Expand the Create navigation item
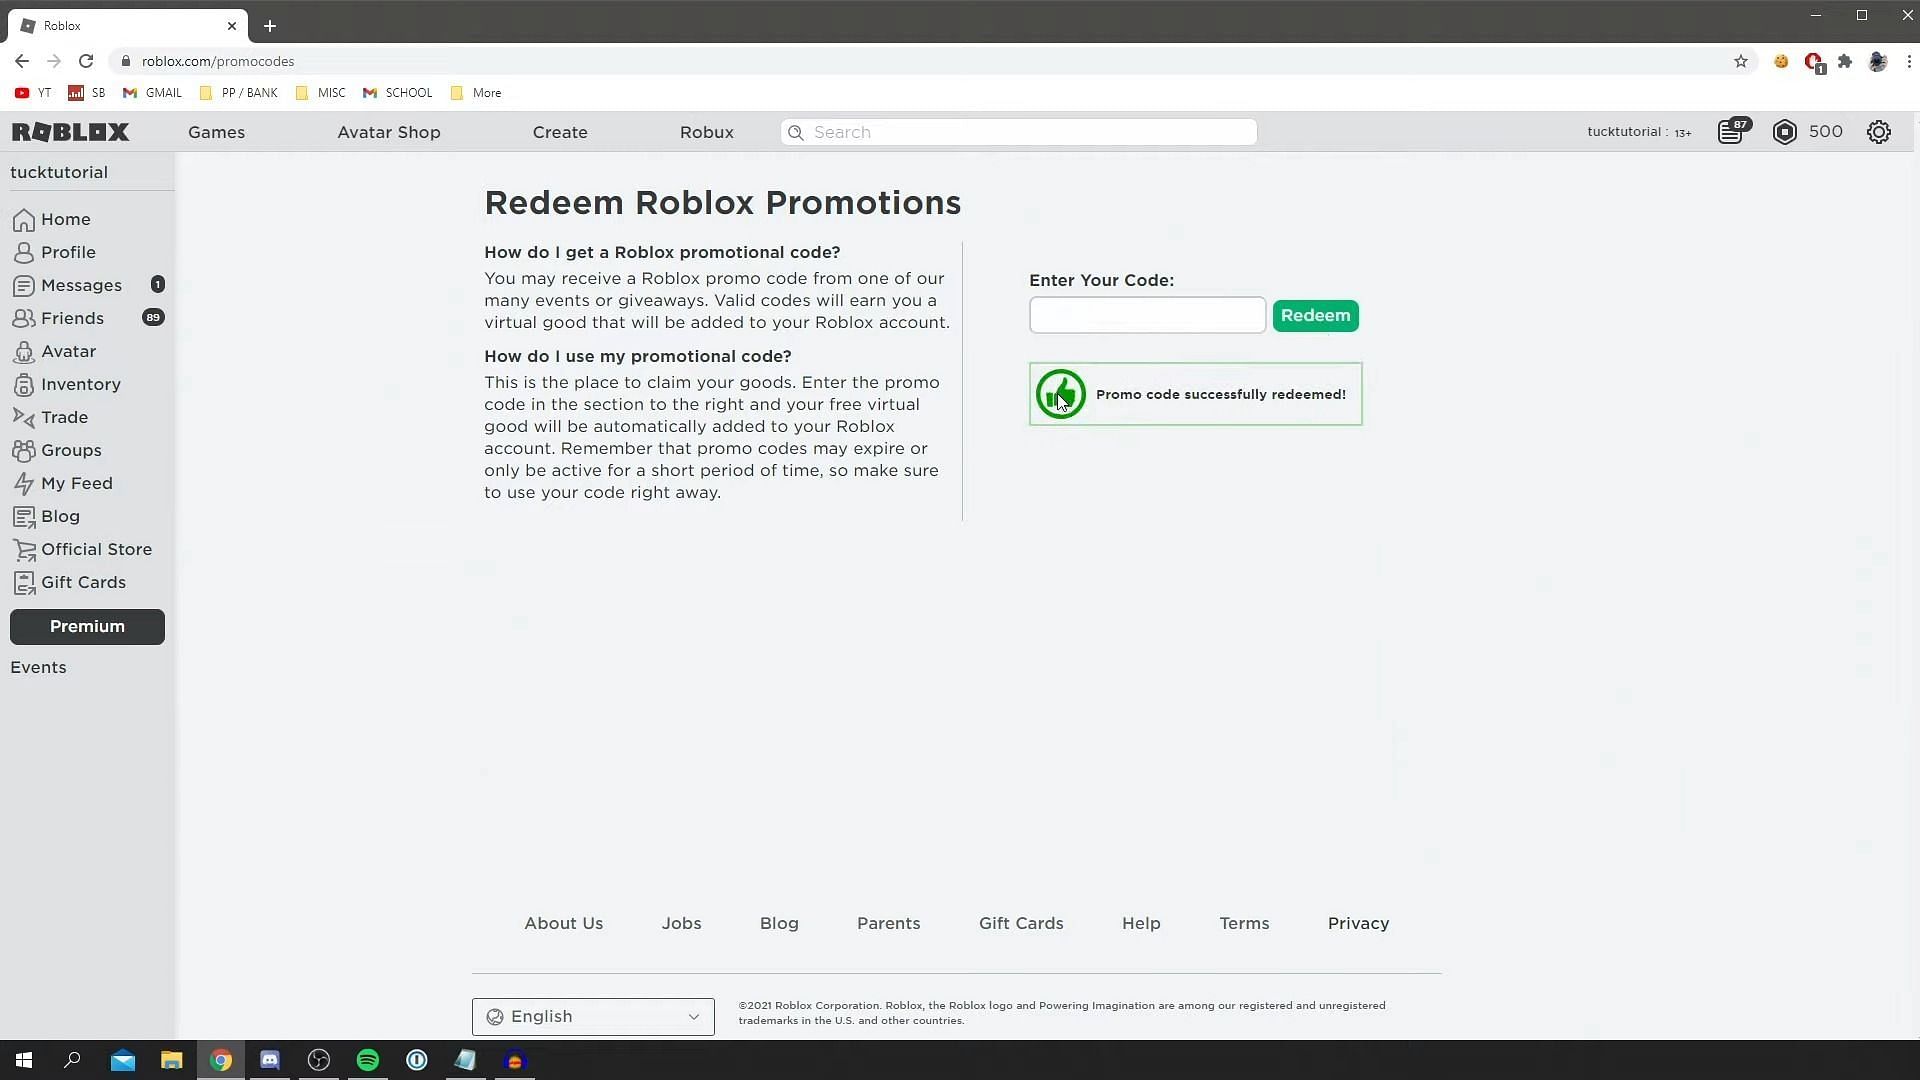Image resolution: width=1920 pixels, height=1080 pixels. tap(560, 131)
